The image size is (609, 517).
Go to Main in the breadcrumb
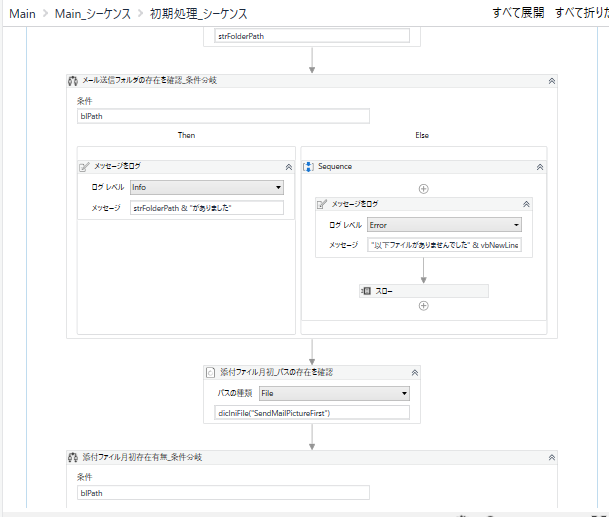point(22,14)
